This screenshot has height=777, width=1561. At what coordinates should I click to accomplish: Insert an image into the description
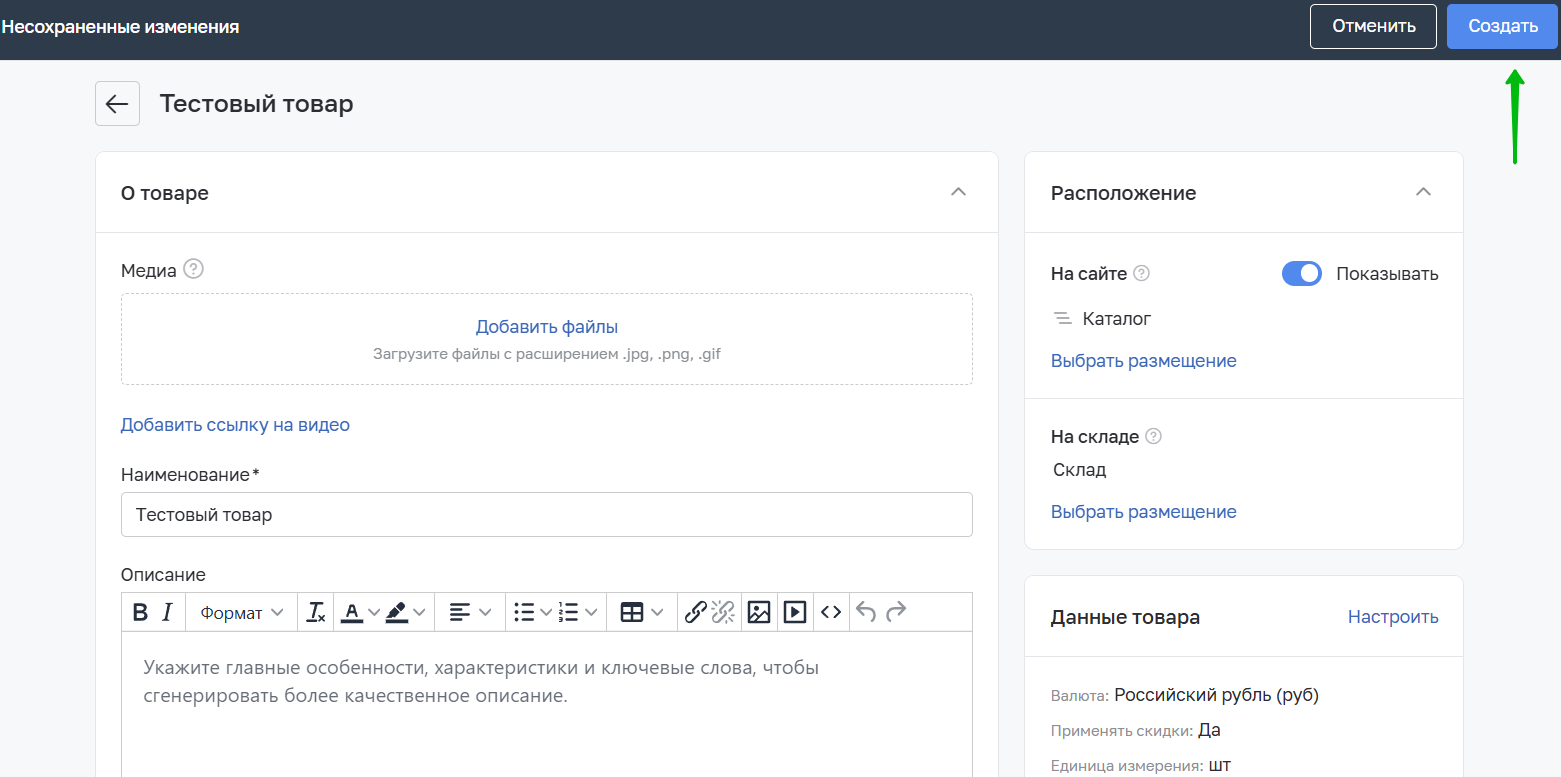point(758,611)
